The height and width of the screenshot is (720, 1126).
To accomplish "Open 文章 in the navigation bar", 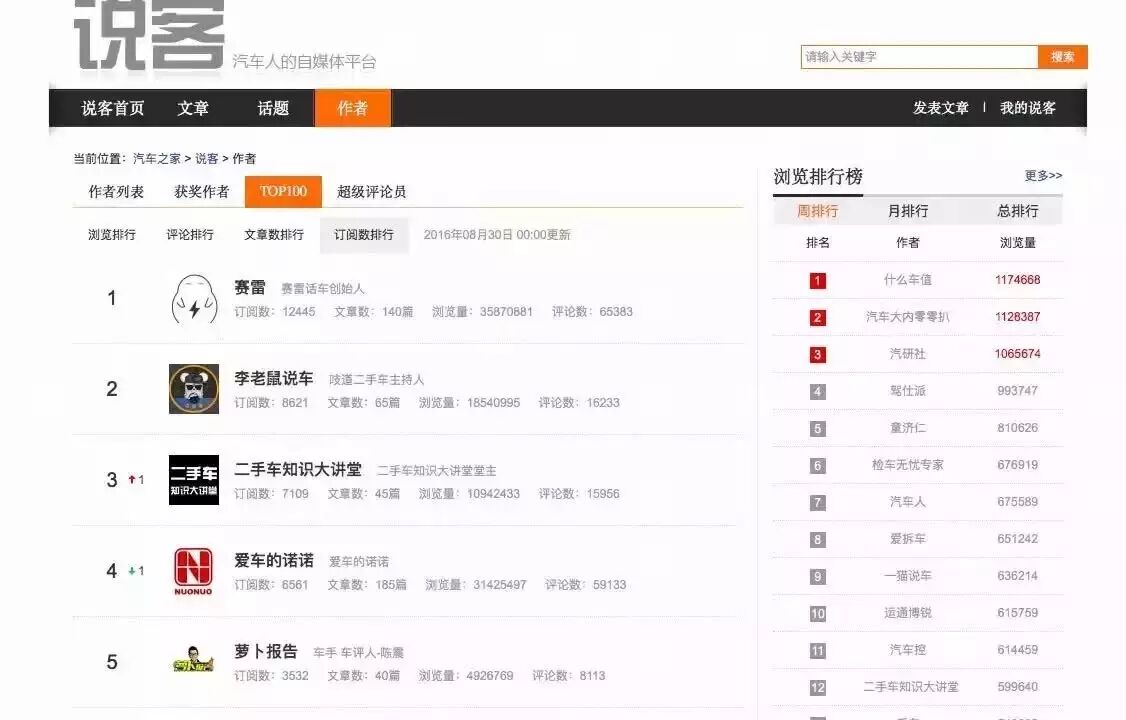I will [193, 108].
